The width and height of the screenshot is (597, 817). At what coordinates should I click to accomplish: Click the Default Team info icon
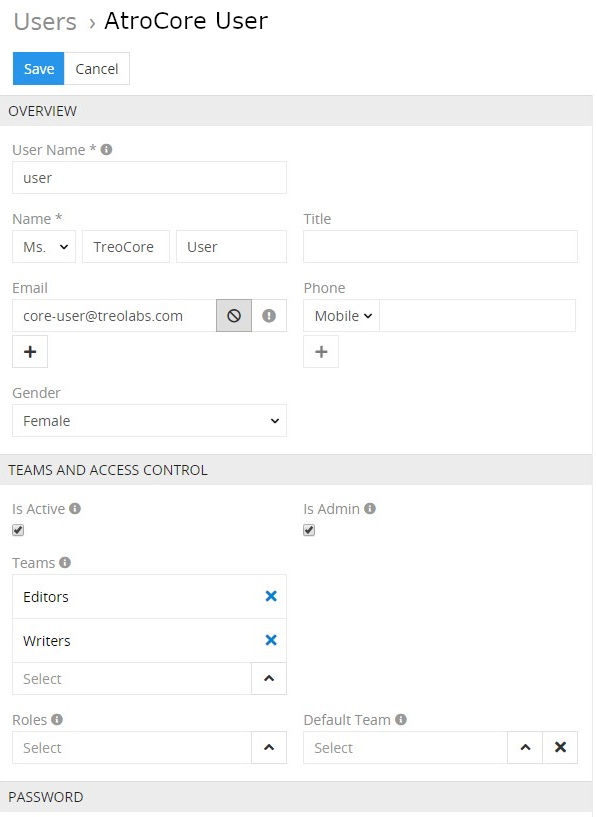click(401, 720)
